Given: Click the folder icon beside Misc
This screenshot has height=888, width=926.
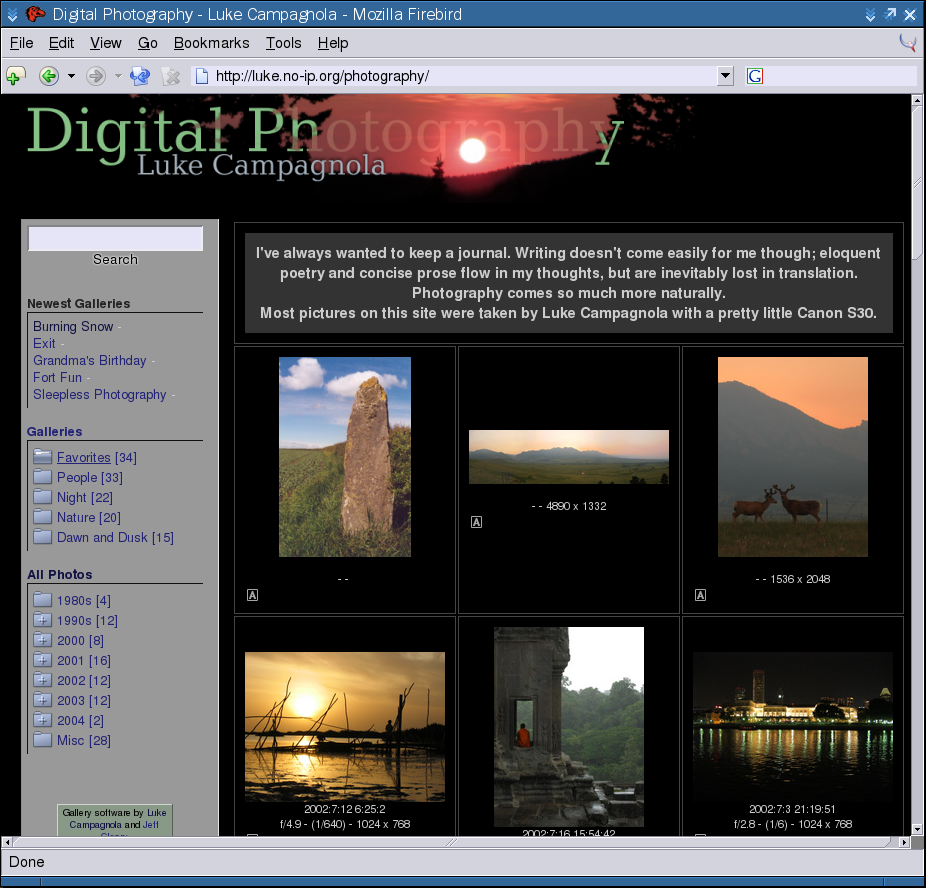Looking at the screenshot, I should (43, 740).
